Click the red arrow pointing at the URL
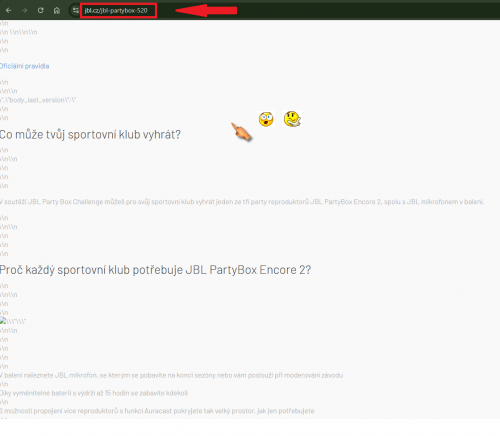 point(206,10)
